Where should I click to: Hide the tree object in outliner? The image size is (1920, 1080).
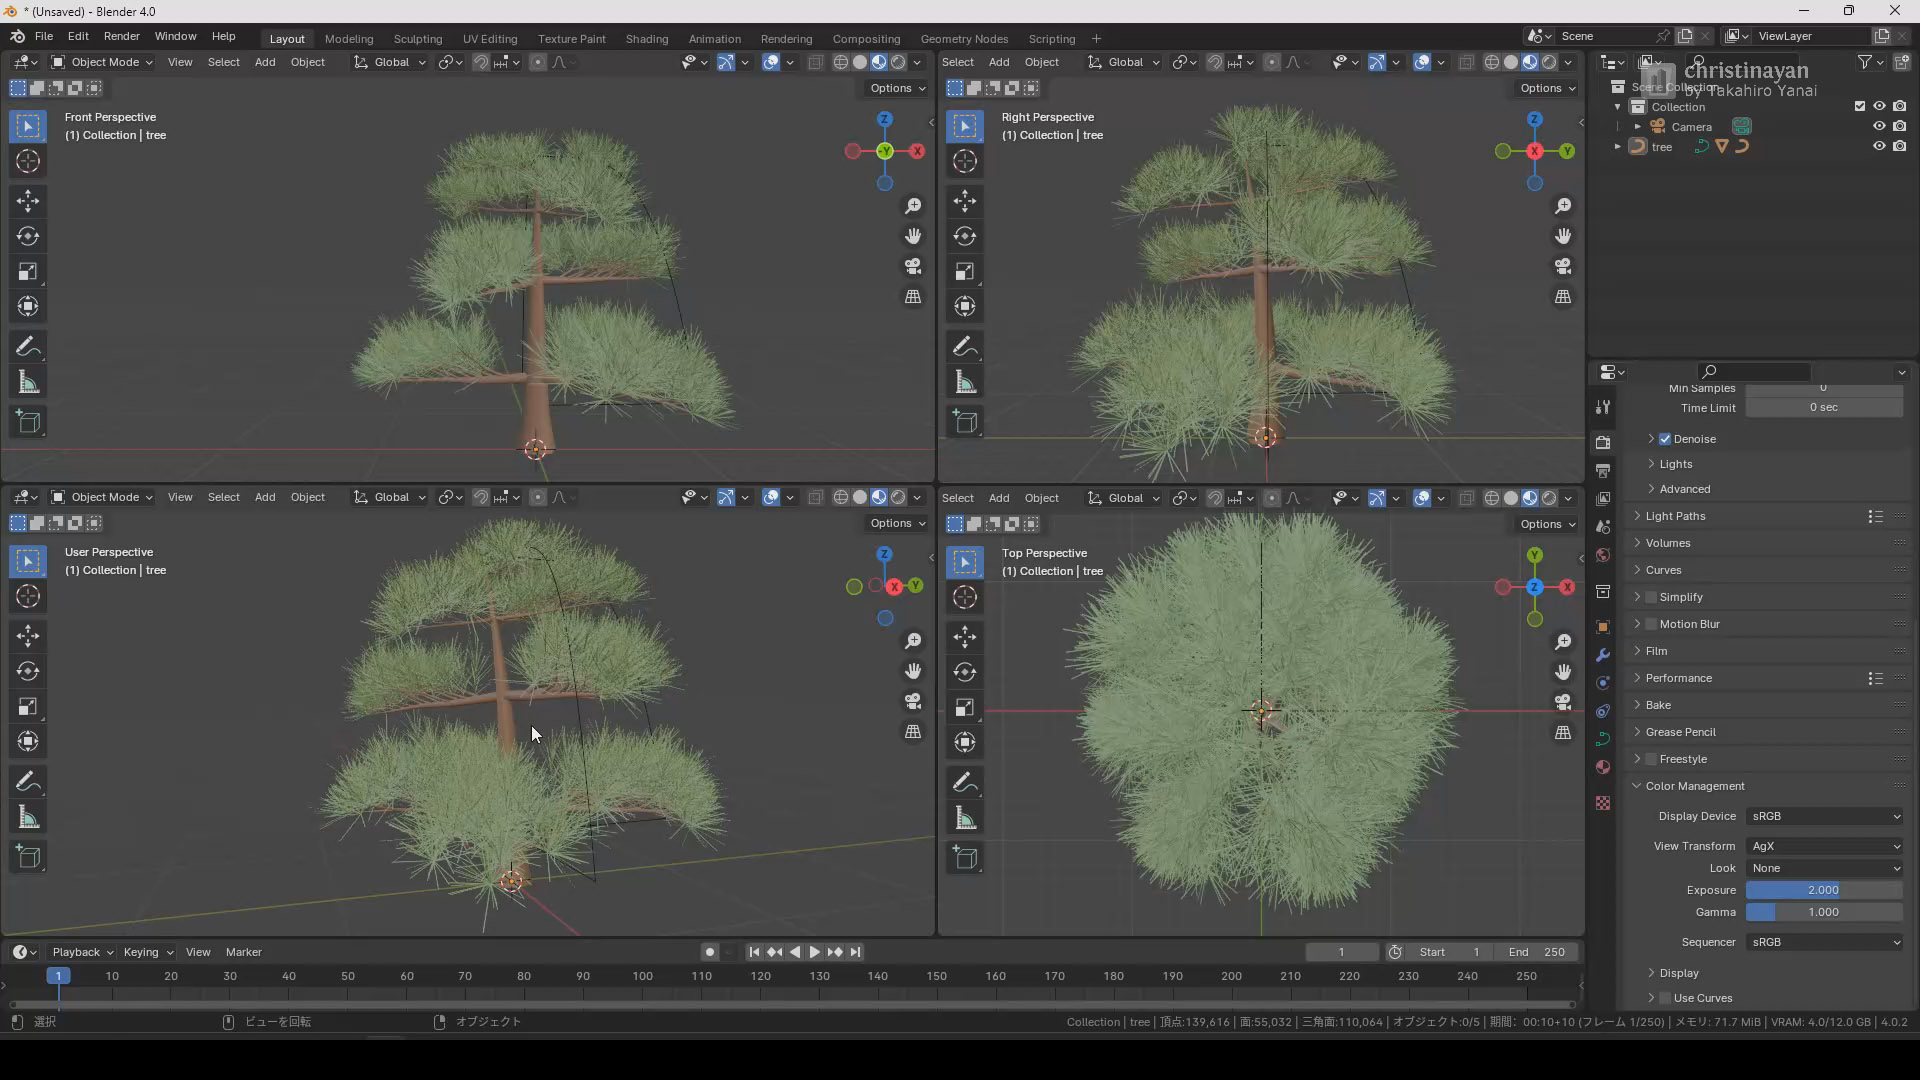click(x=1879, y=146)
